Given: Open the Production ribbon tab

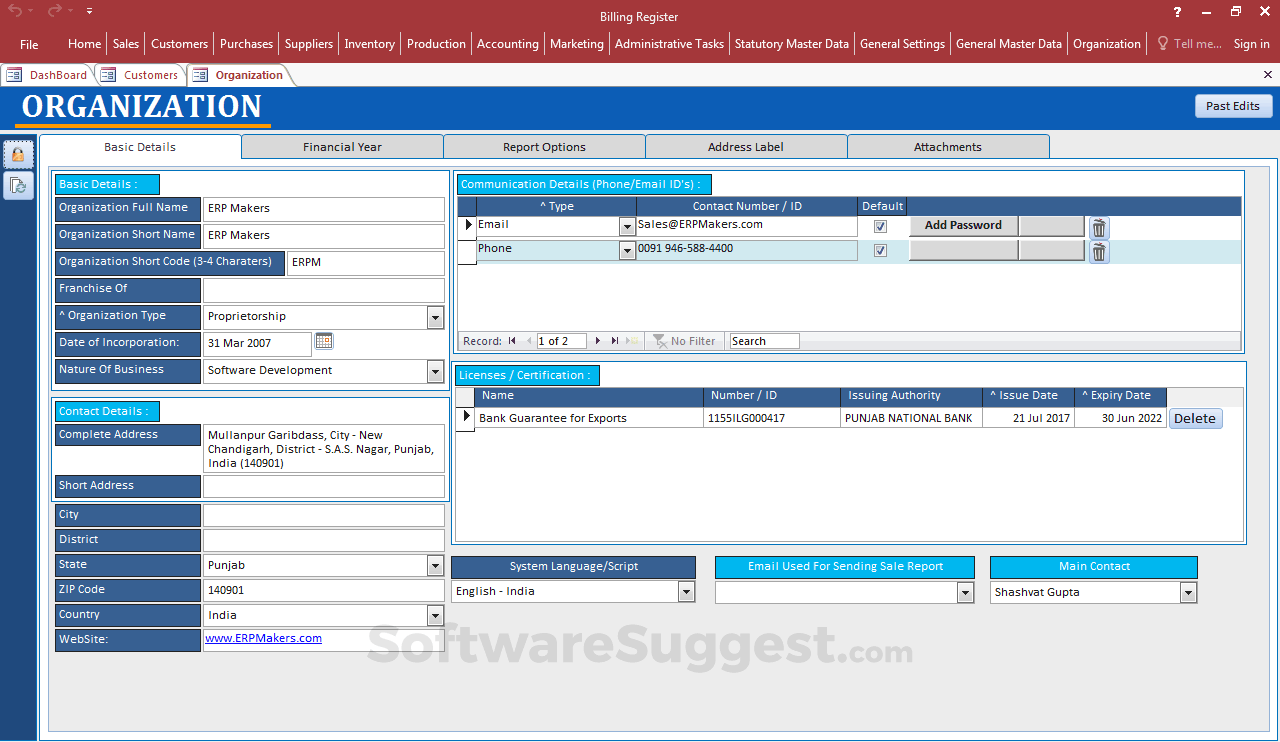Looking at the screenshot, I should click(436, 44).
